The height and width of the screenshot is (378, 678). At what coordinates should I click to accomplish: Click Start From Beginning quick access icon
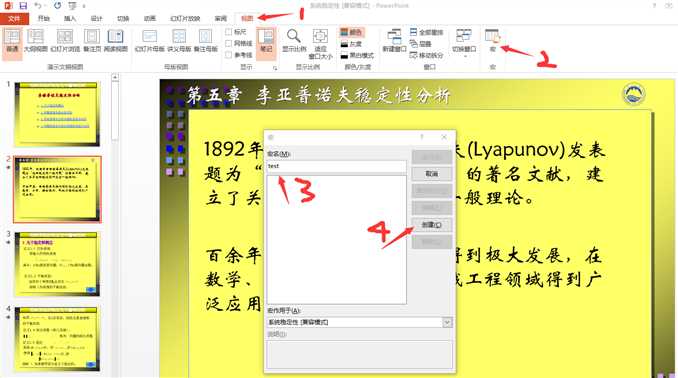point(72,6)
